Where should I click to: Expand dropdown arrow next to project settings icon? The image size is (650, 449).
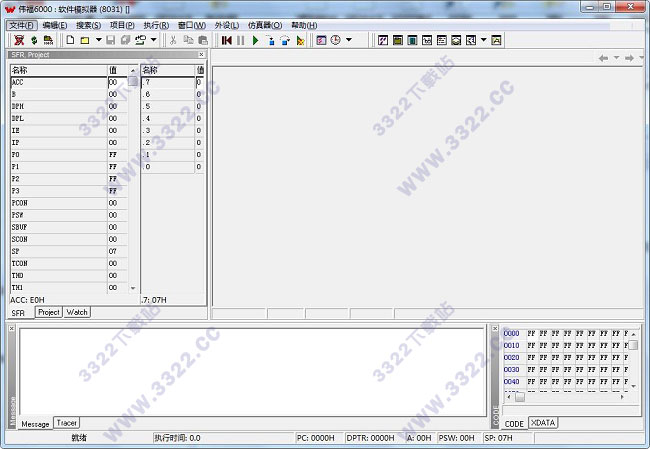coord(154,40)
